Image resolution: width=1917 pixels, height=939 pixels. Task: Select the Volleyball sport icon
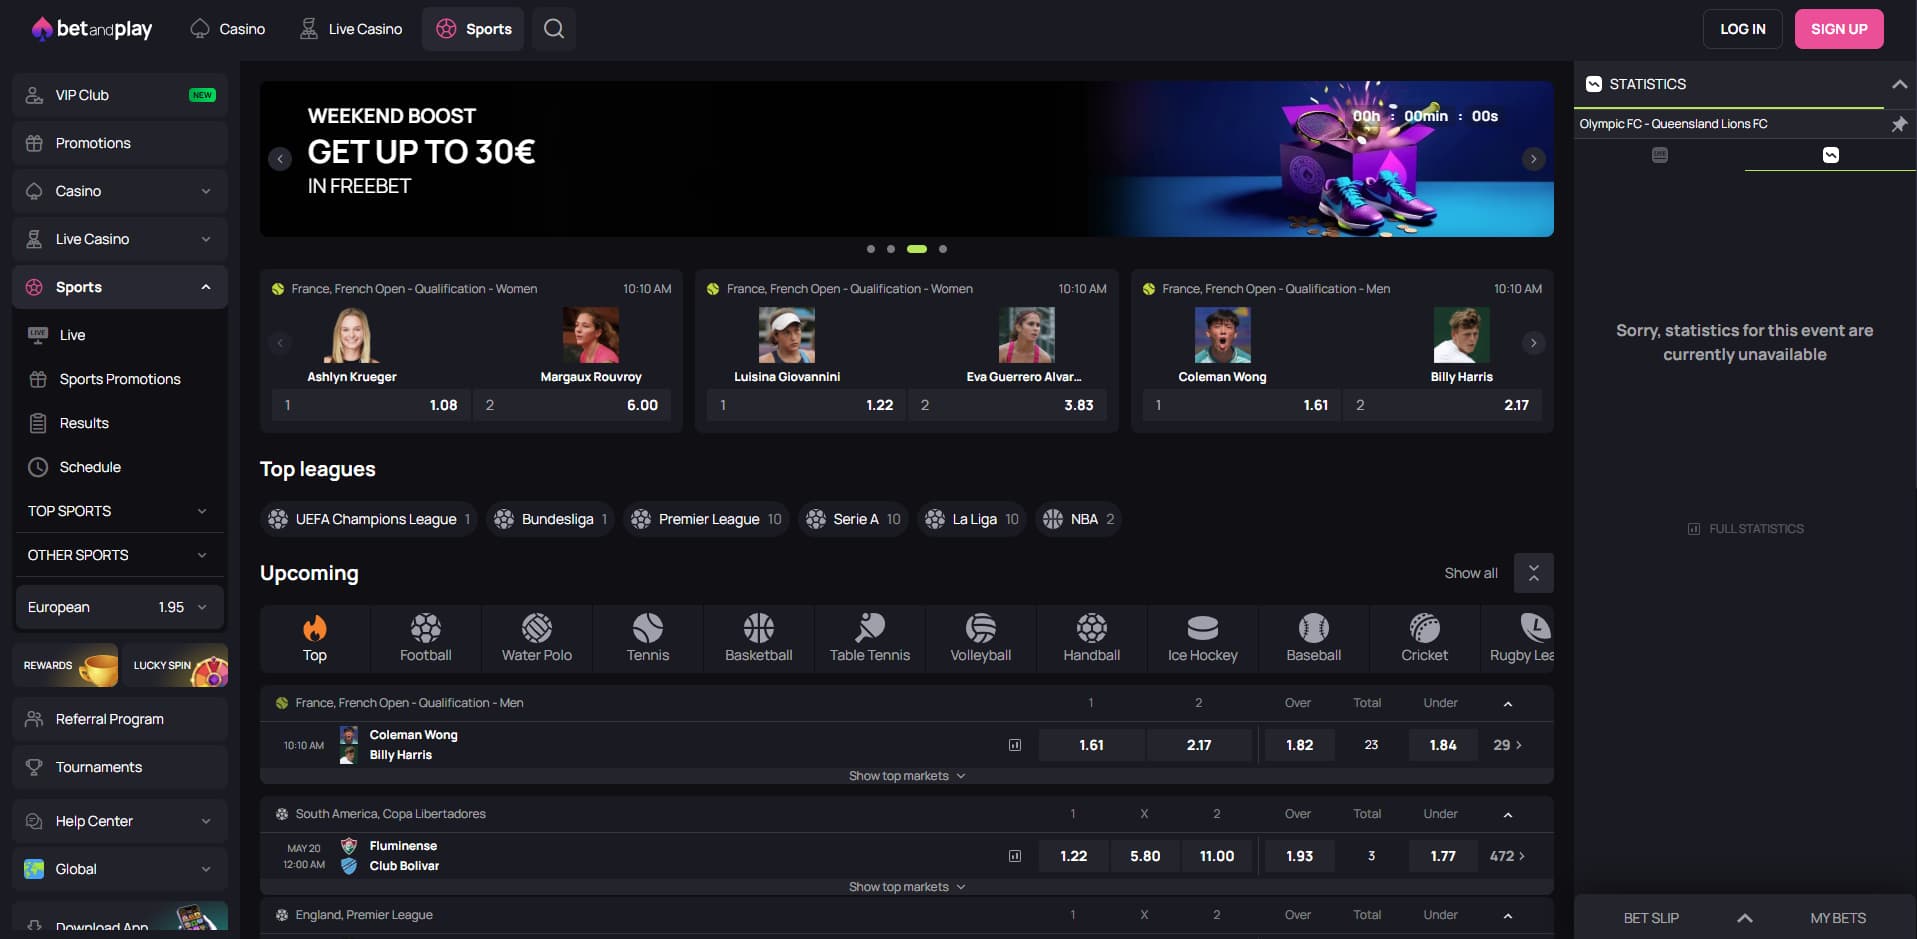(981, 638)
